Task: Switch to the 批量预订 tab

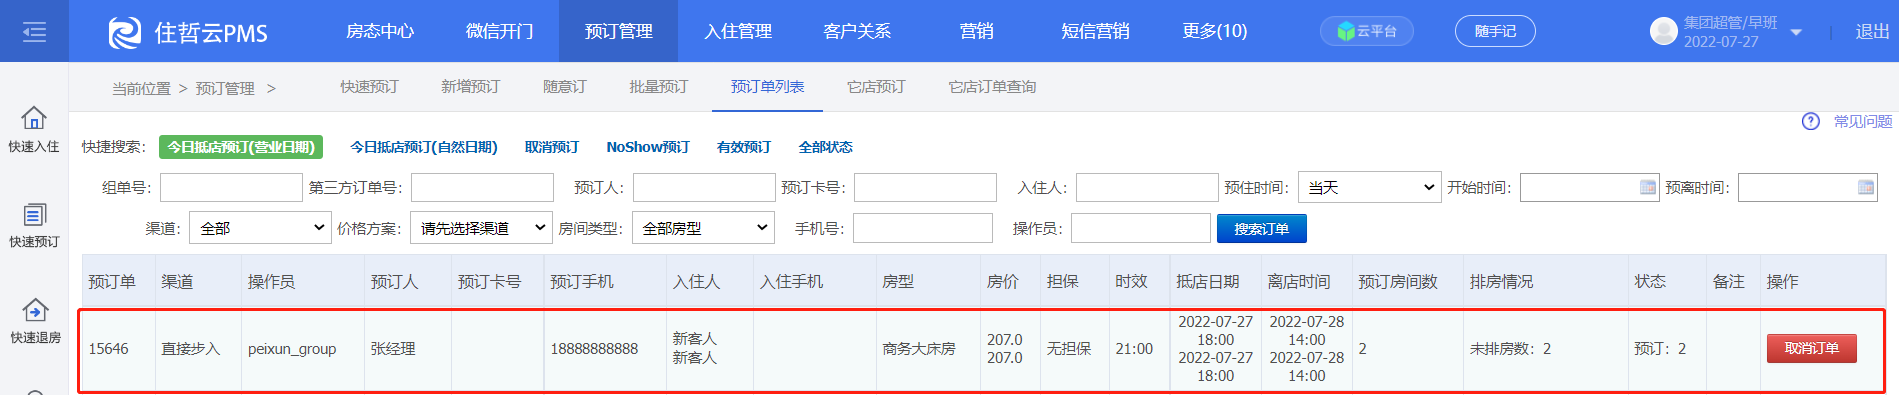Action: tap(658, 87)
